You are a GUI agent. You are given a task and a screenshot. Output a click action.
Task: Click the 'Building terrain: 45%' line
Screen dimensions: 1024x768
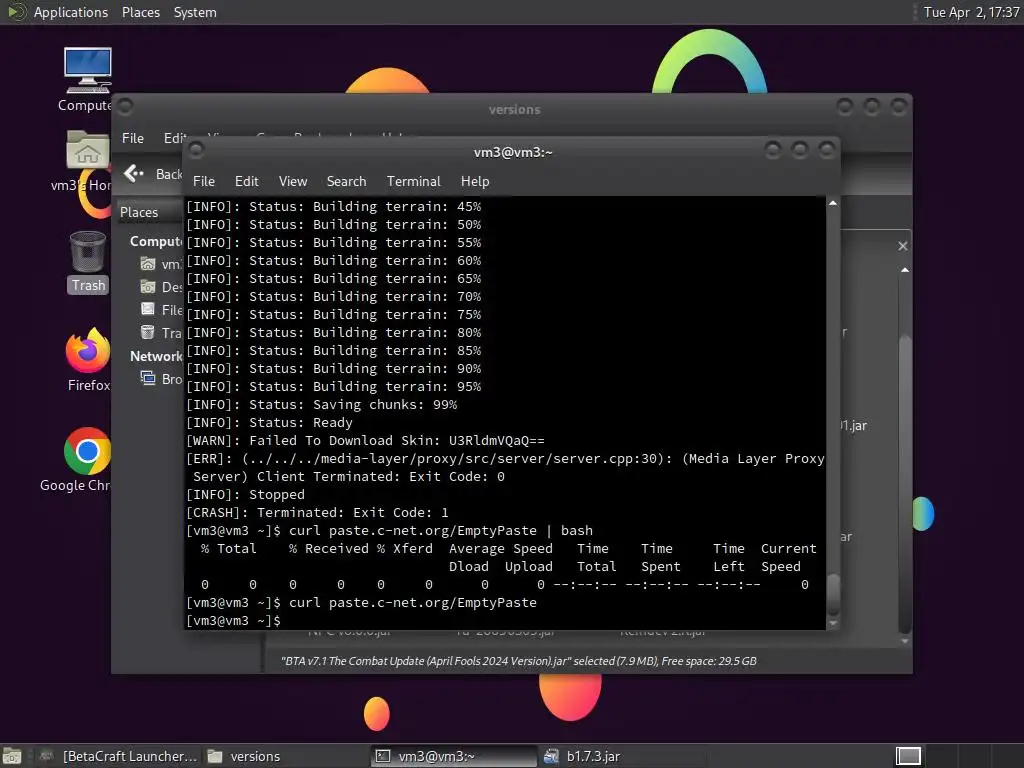click(334, 206)
